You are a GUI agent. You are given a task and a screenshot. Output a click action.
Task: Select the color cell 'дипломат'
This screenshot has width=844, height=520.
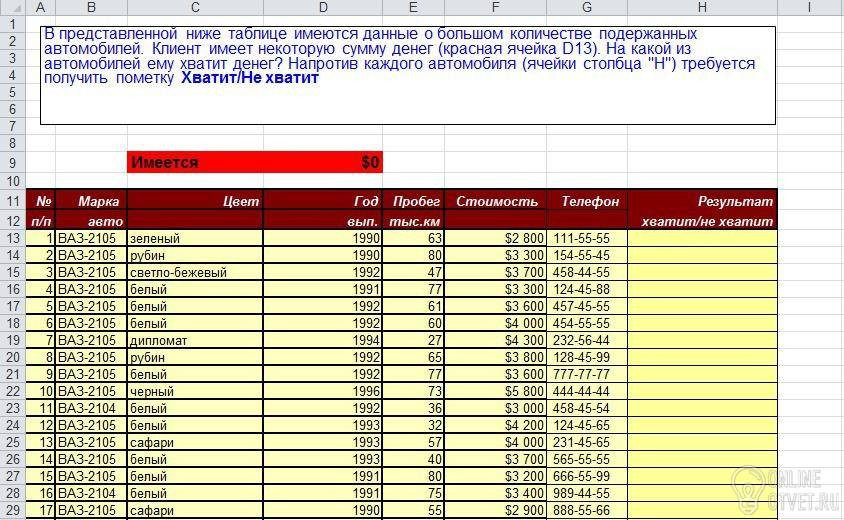[195, 340]
